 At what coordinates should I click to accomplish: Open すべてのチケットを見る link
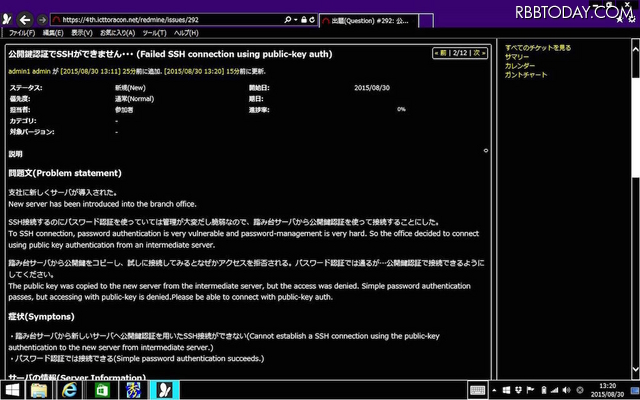538,48
